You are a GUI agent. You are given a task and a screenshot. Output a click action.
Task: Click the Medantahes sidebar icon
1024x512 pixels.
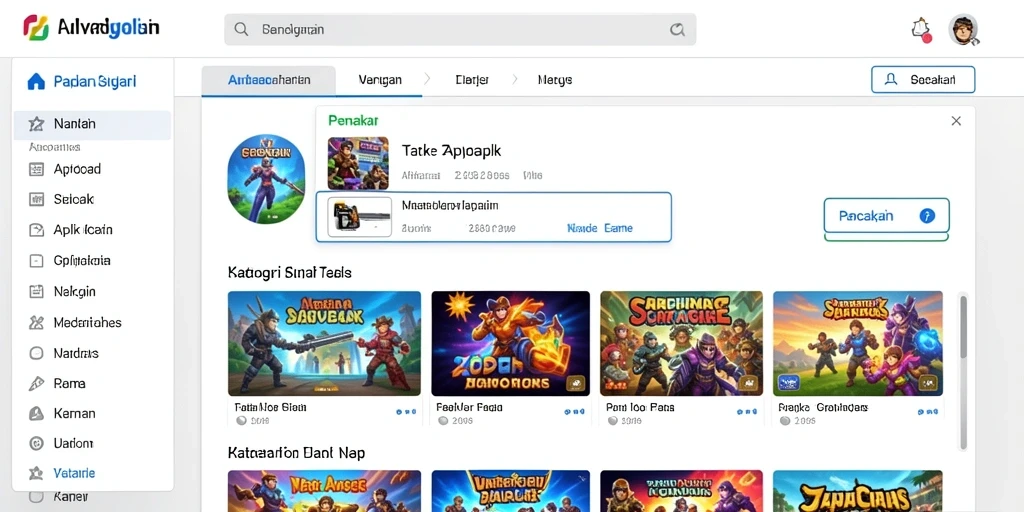coord(37,322)
